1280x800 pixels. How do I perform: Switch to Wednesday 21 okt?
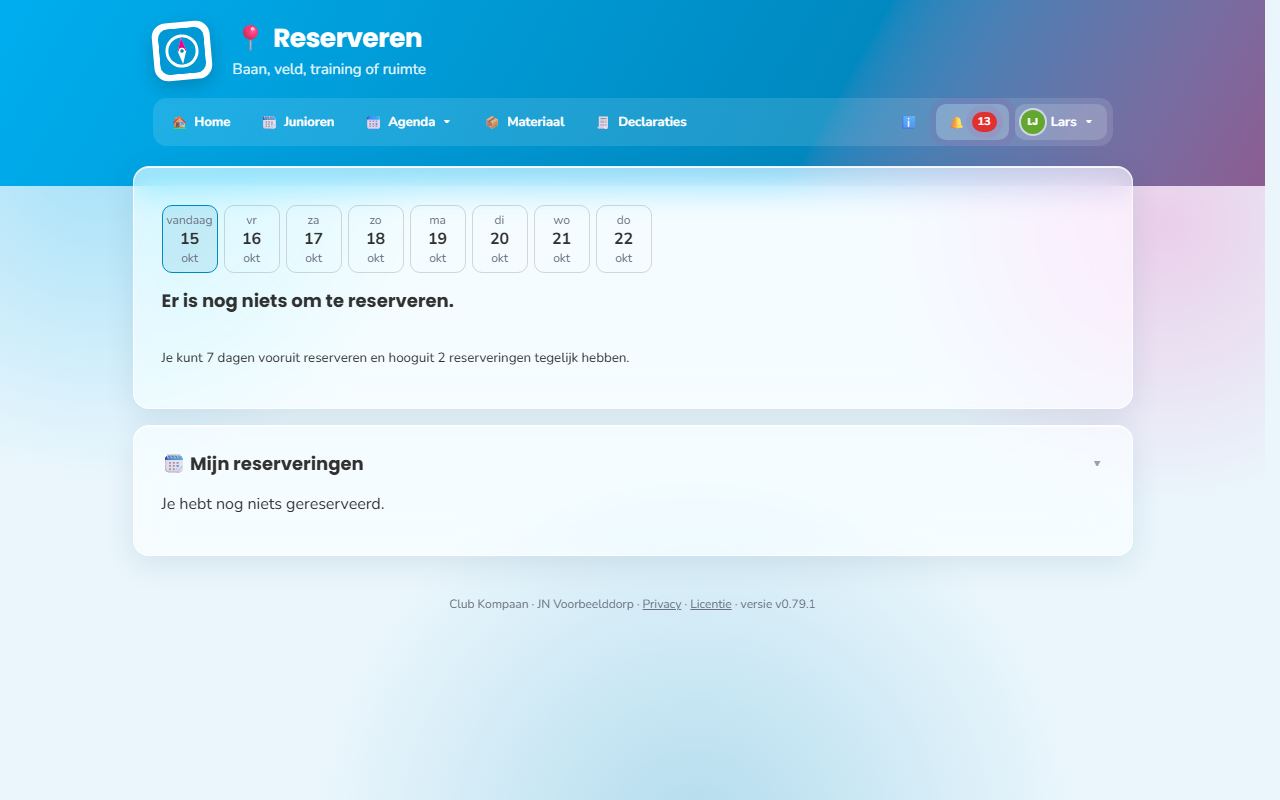pyautogui.click(x=562, y=239)
